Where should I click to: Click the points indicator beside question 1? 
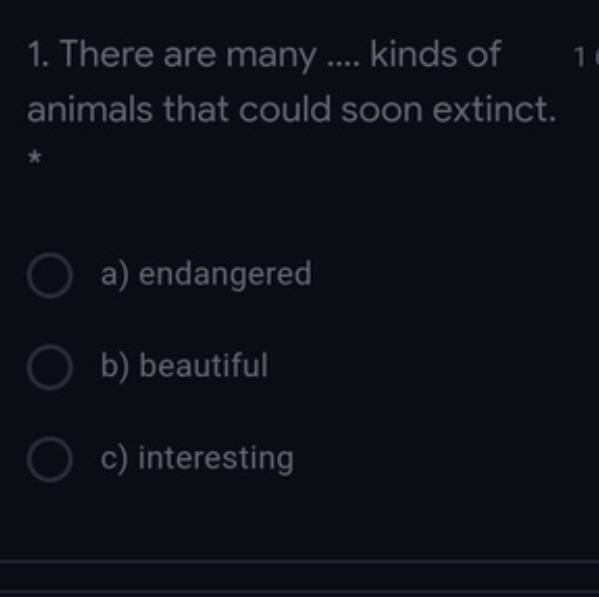(x=584, y=57)
